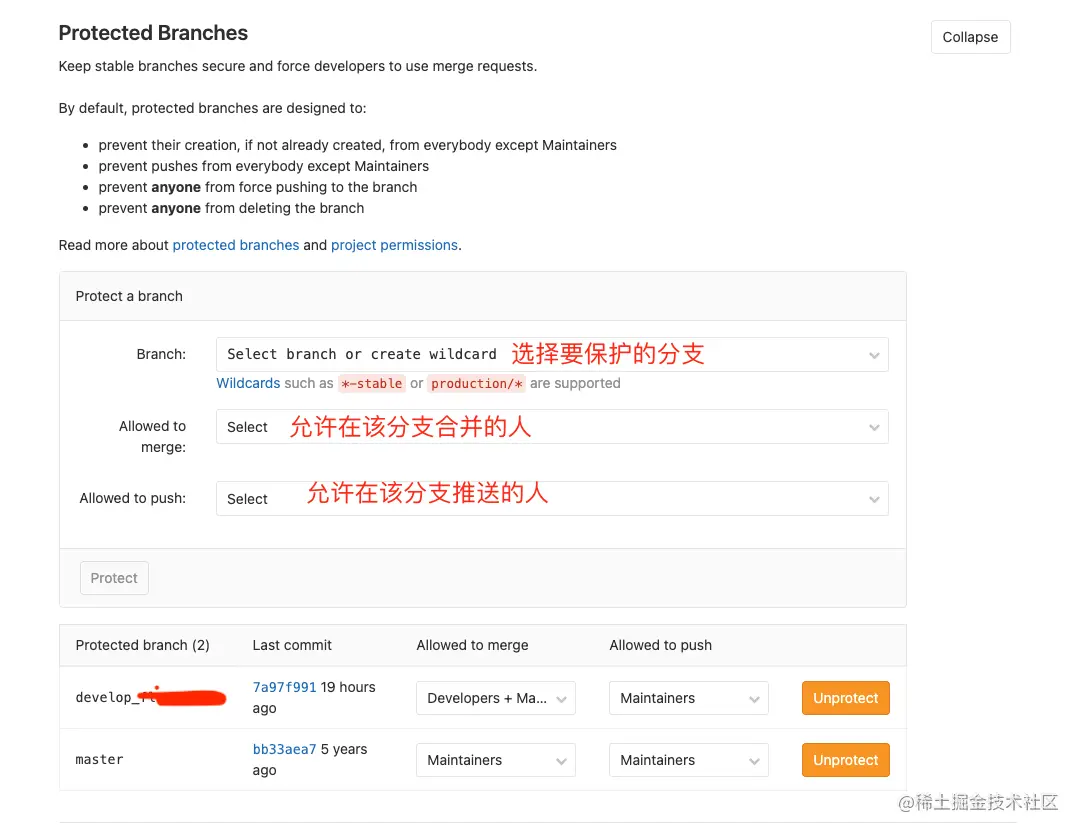Open master's 'Allowed to push' Maintainers dropdown
This screenshot has width=1082, height=836.
[x=688, y=759]
